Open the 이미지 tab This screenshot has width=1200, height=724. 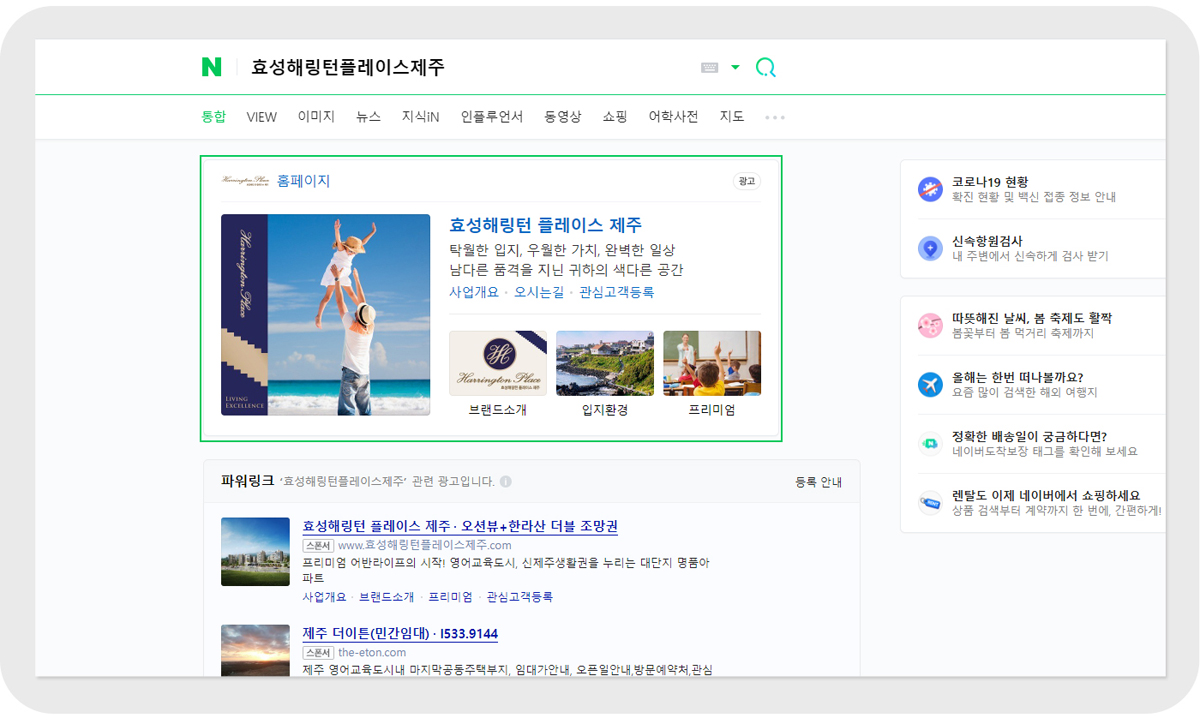click(316, 117)
